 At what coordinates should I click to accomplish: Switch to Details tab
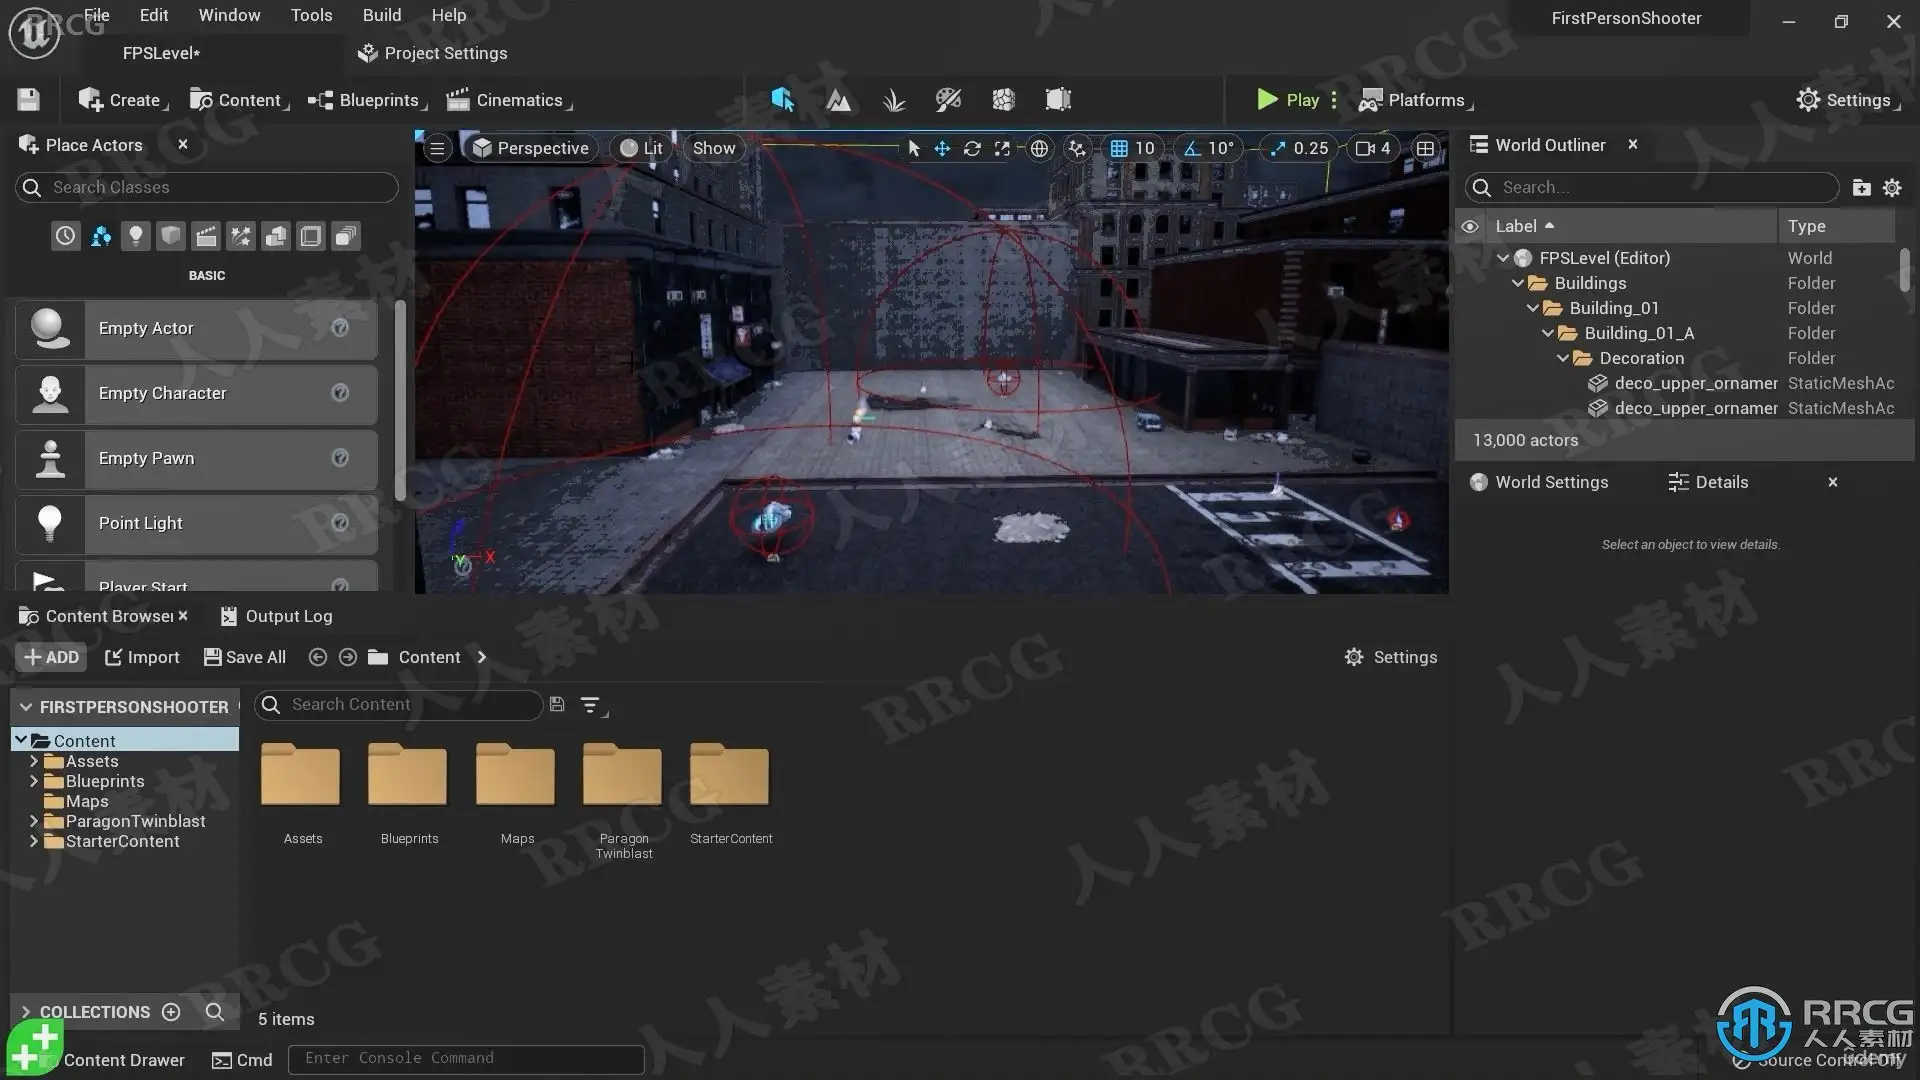(1709, 482)
